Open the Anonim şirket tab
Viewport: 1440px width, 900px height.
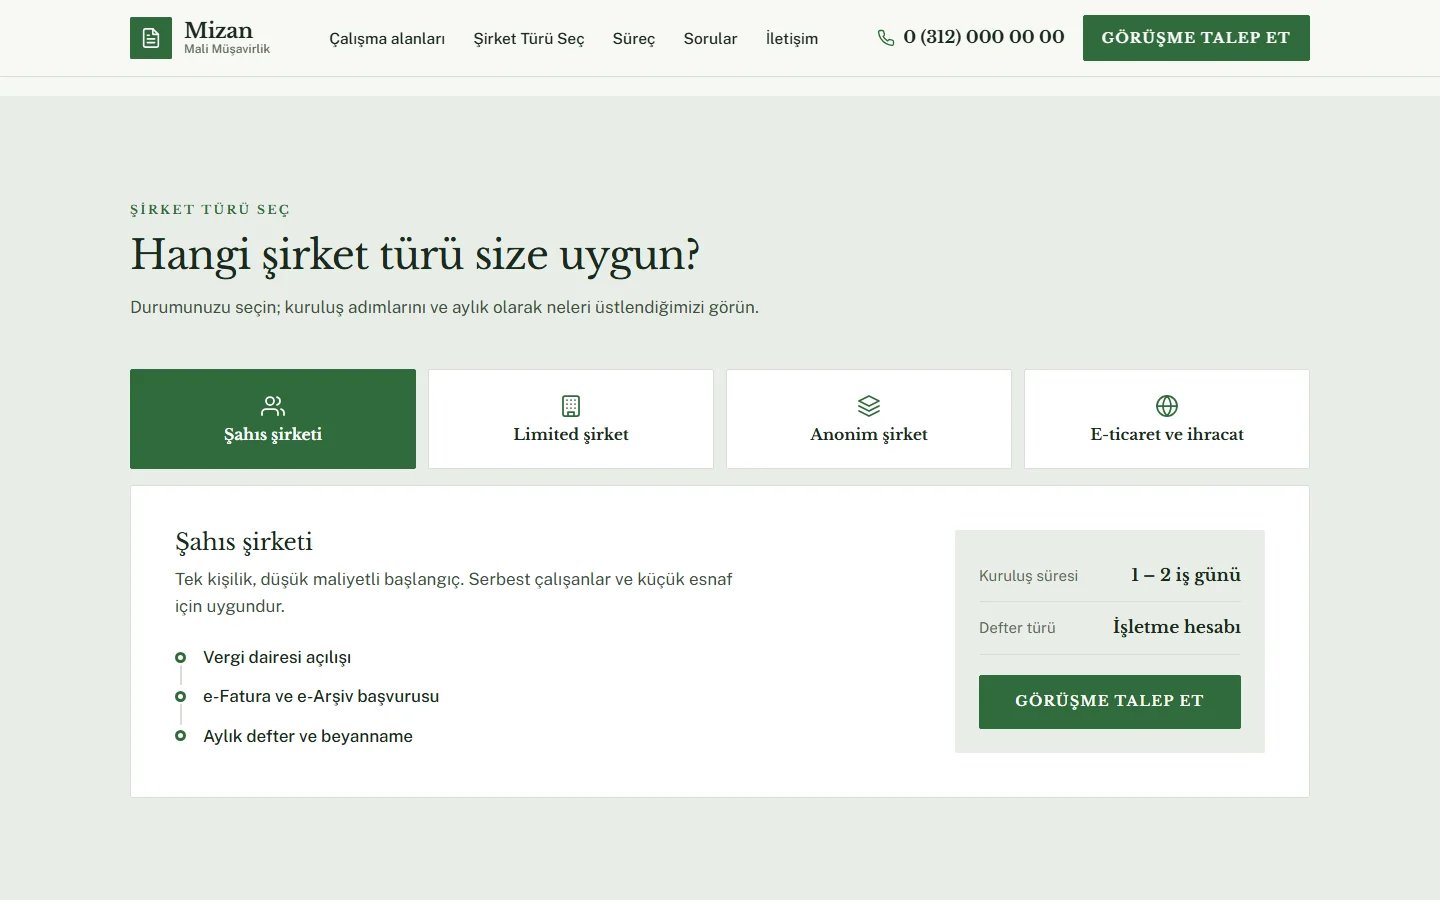869,419
